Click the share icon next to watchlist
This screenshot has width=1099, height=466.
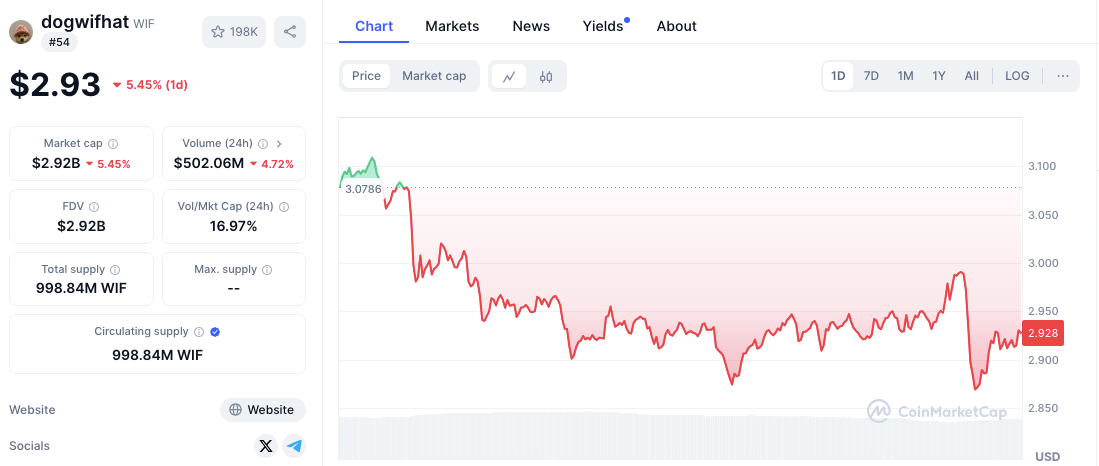[290, 32]
